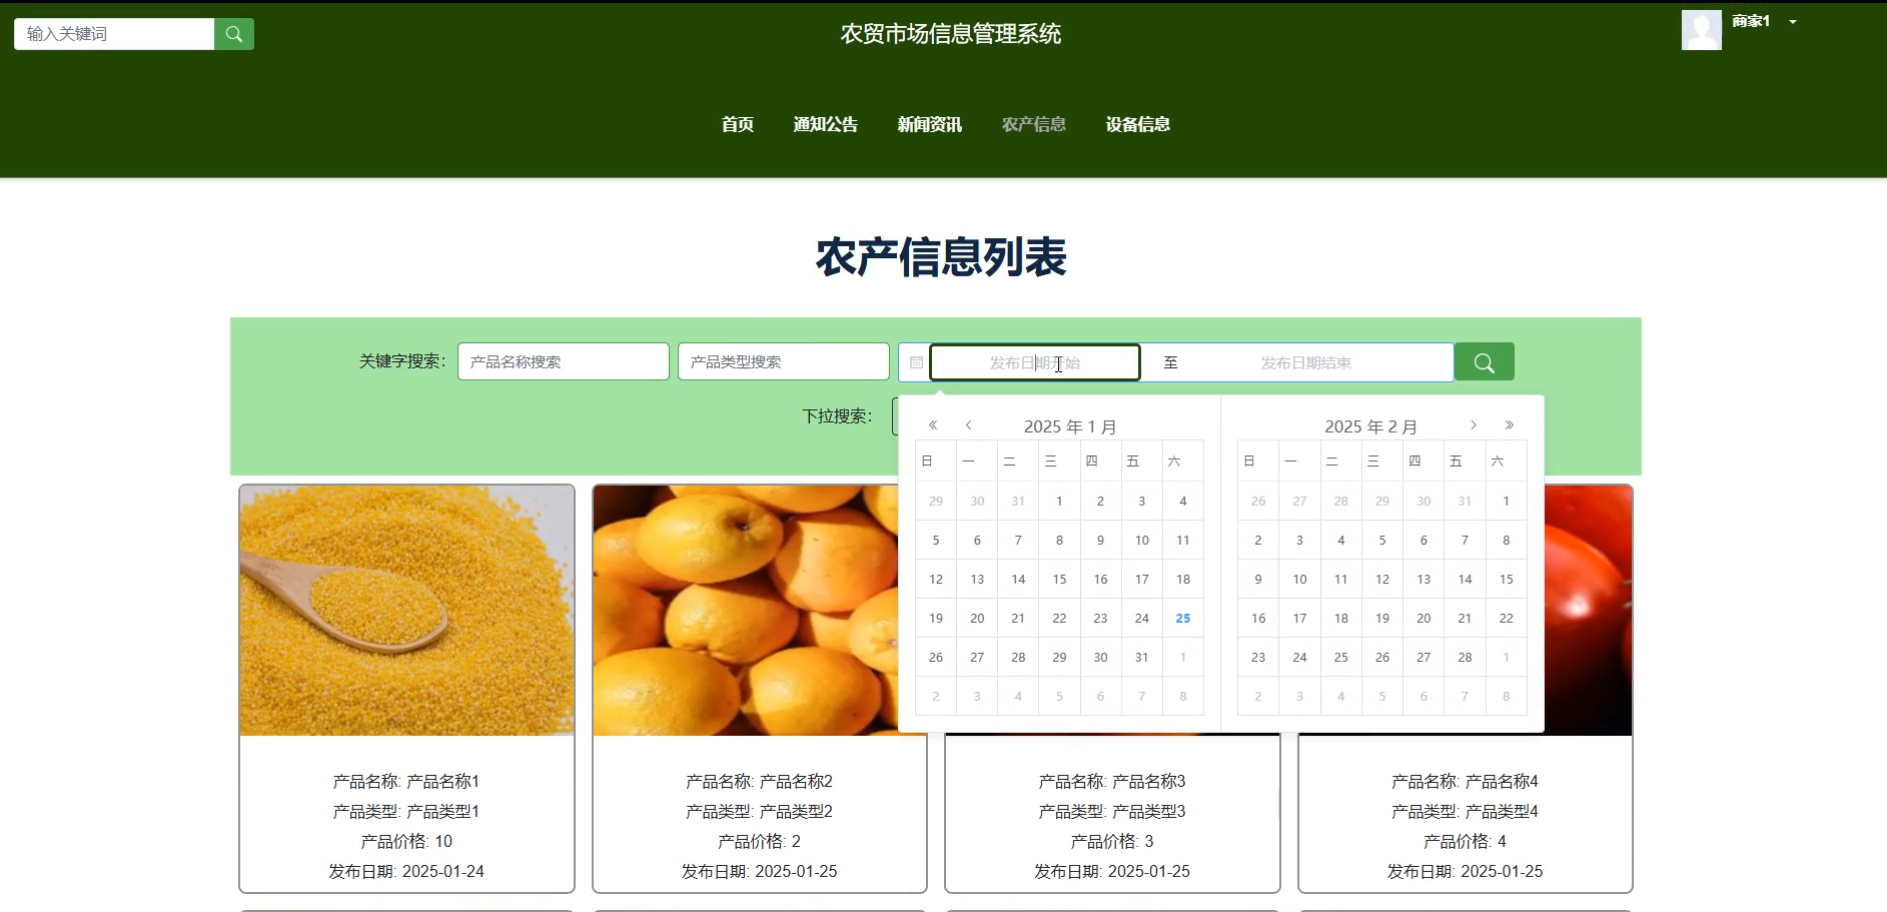Open the 设备信息 navigation item

click(x=1137, y=125)
